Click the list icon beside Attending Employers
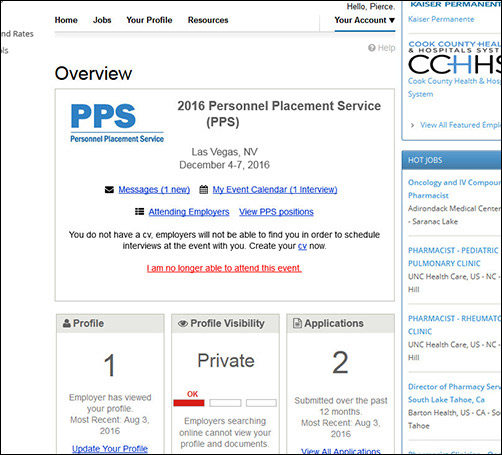Viewport: 502px width, 455px height. point(139,212)
